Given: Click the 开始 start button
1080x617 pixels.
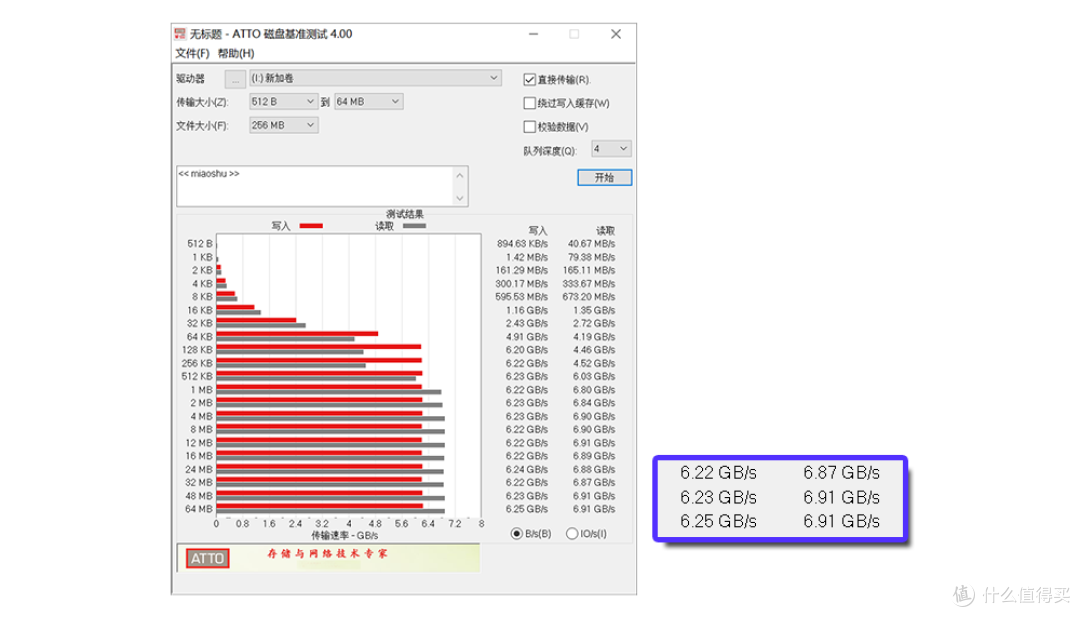Looking at the screenshot, I should [x=604, y=178].
